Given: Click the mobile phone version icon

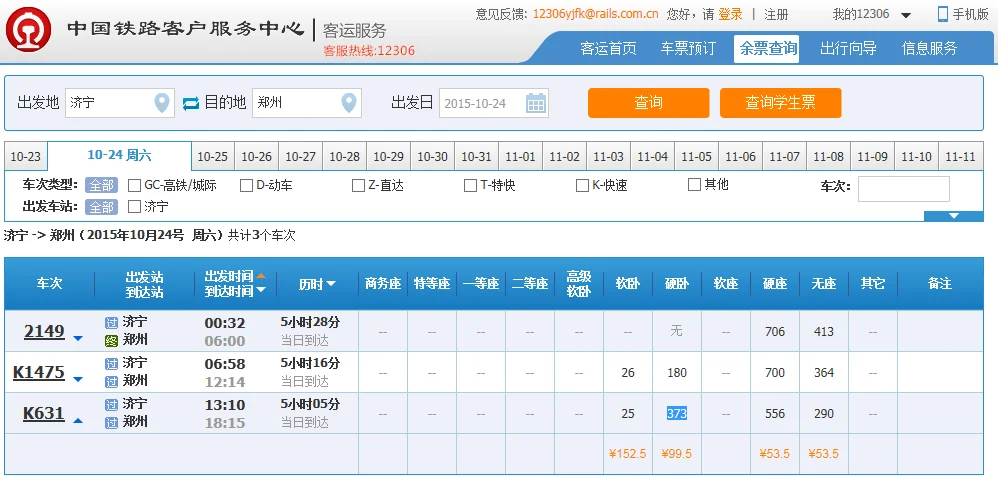Looking at the screenshot, I should coord(943,14).
